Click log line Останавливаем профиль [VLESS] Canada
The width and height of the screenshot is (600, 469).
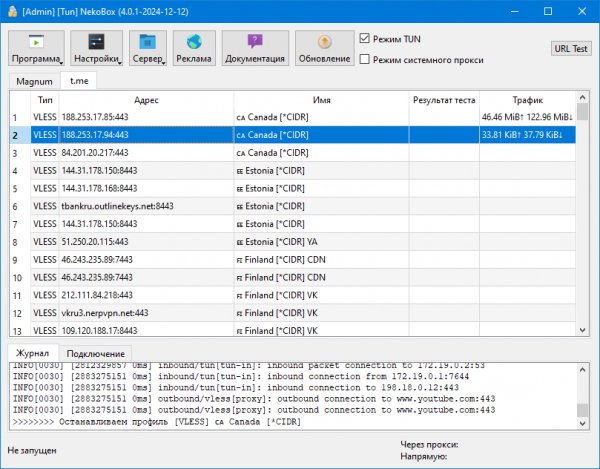click(157, 422)
